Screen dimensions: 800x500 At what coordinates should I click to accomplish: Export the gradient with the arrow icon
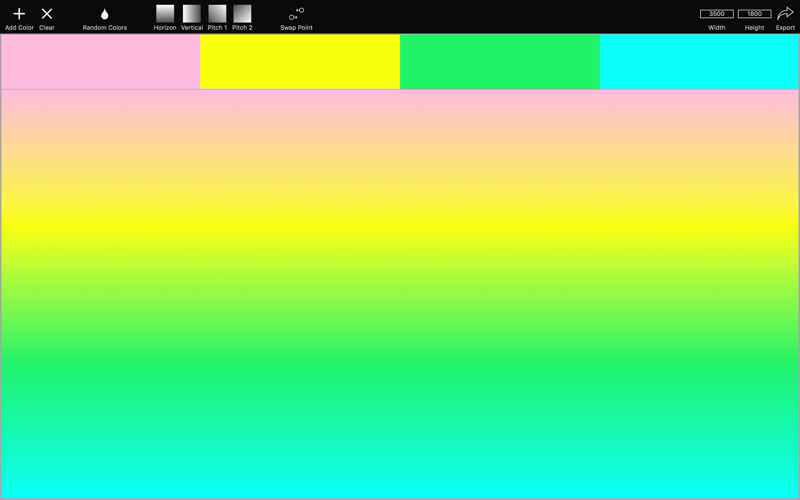[785, 14]
